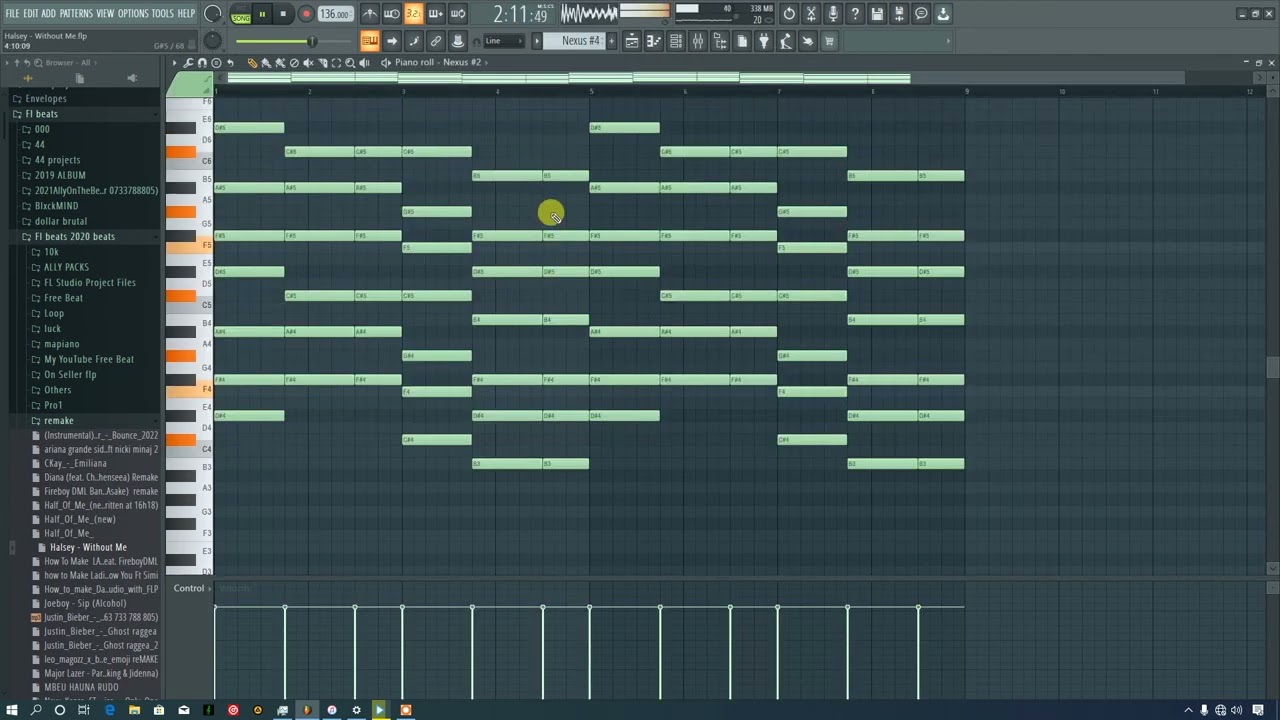
Task: Open the Piano roll view icon
Action: click(x=654, y=41)
